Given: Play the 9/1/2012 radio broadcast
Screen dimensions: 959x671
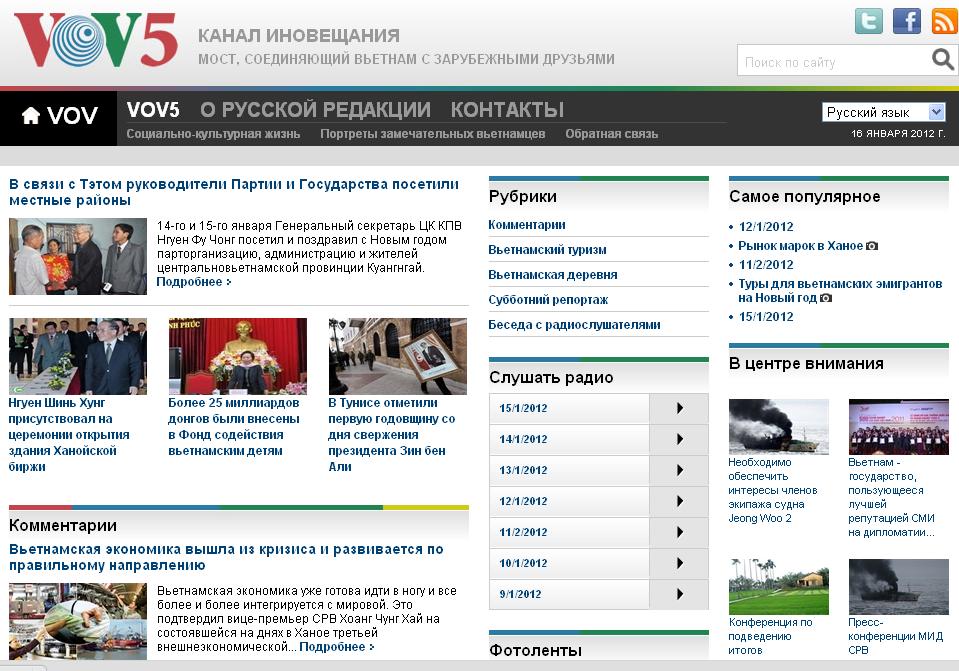Looking at the screenshot, I should point(679,595).
